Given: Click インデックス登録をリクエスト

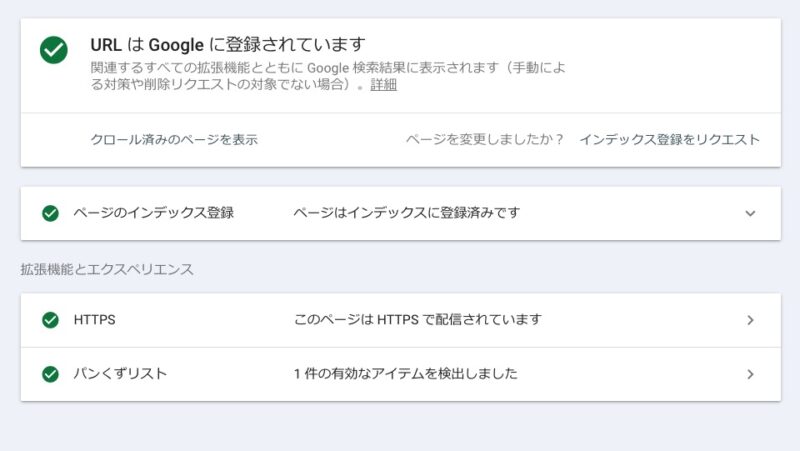Looking at the screenshot, I should pos(669,139).
